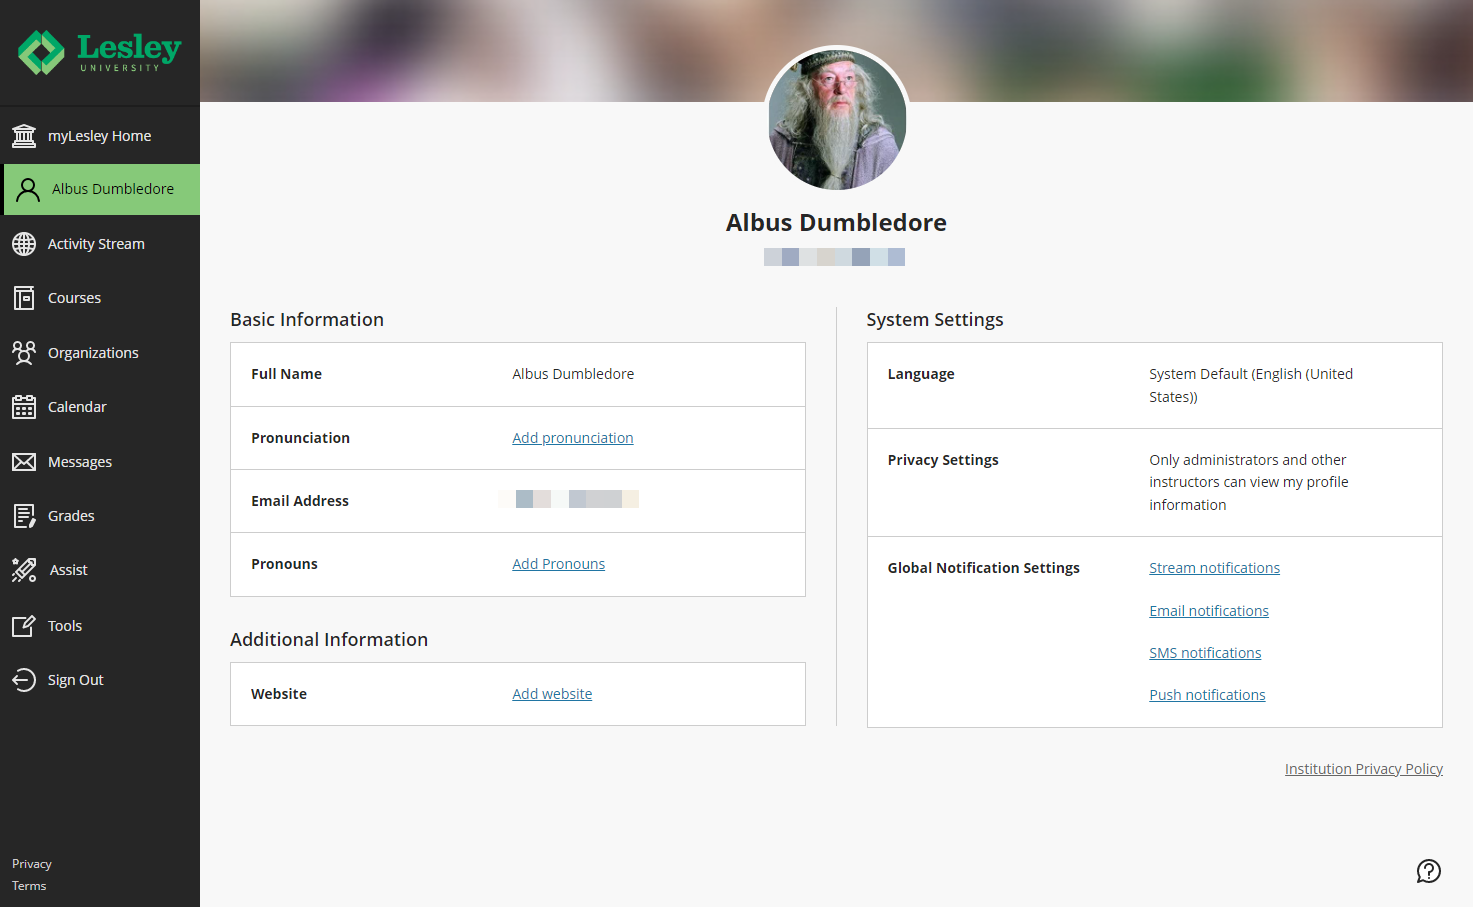Choose Sign Out in sidebar
Viewport: 1473px width, 907px height.
tap(100, 680)
